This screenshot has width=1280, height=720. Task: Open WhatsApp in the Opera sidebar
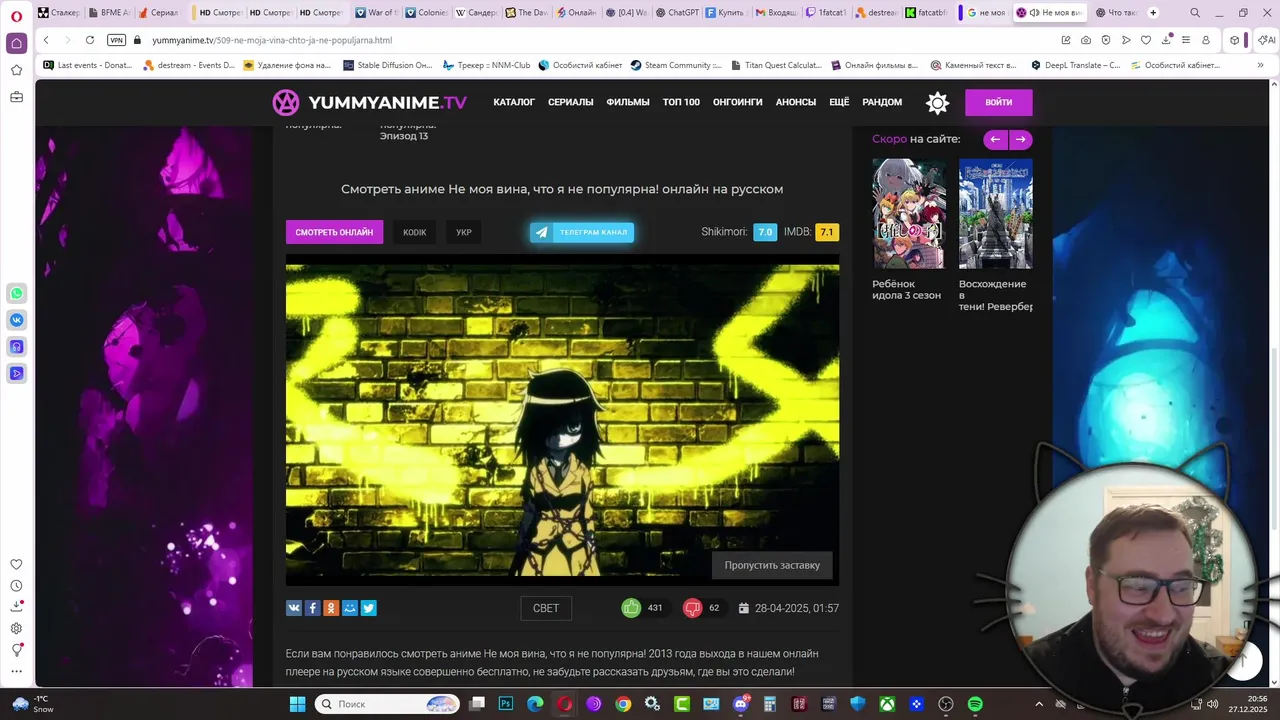pos(16,294)
